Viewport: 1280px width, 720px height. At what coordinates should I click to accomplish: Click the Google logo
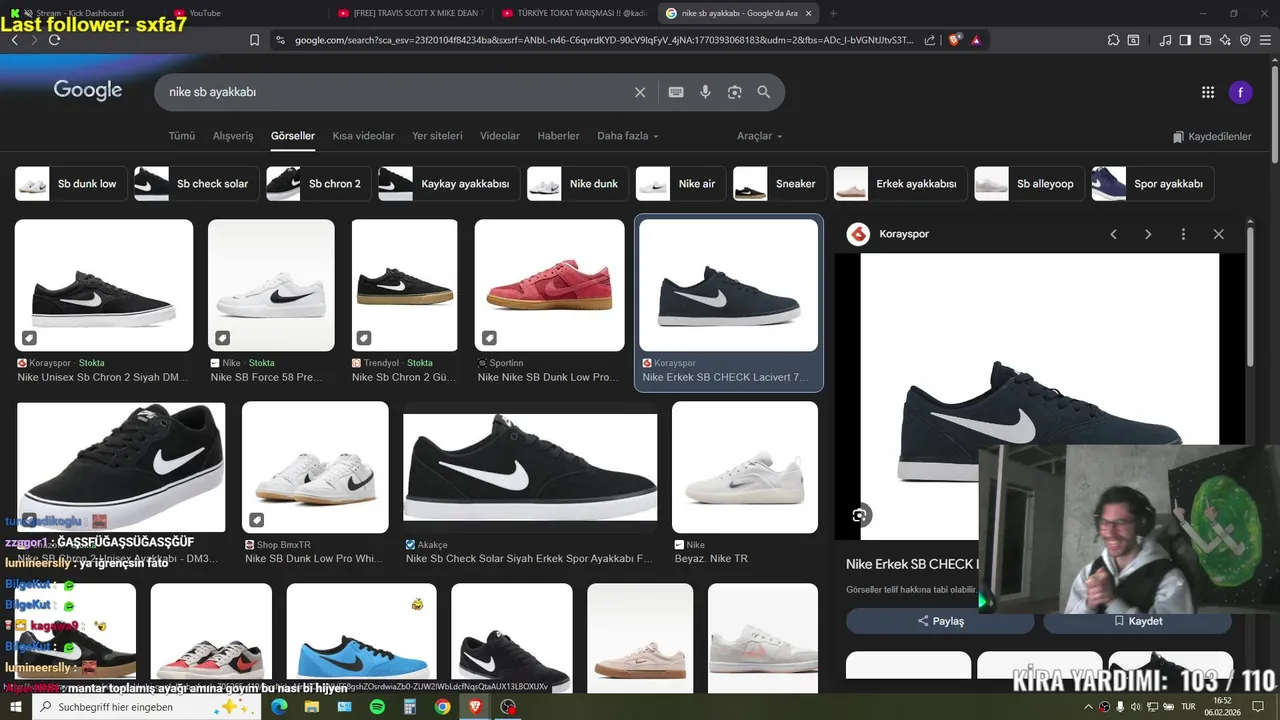88,90
